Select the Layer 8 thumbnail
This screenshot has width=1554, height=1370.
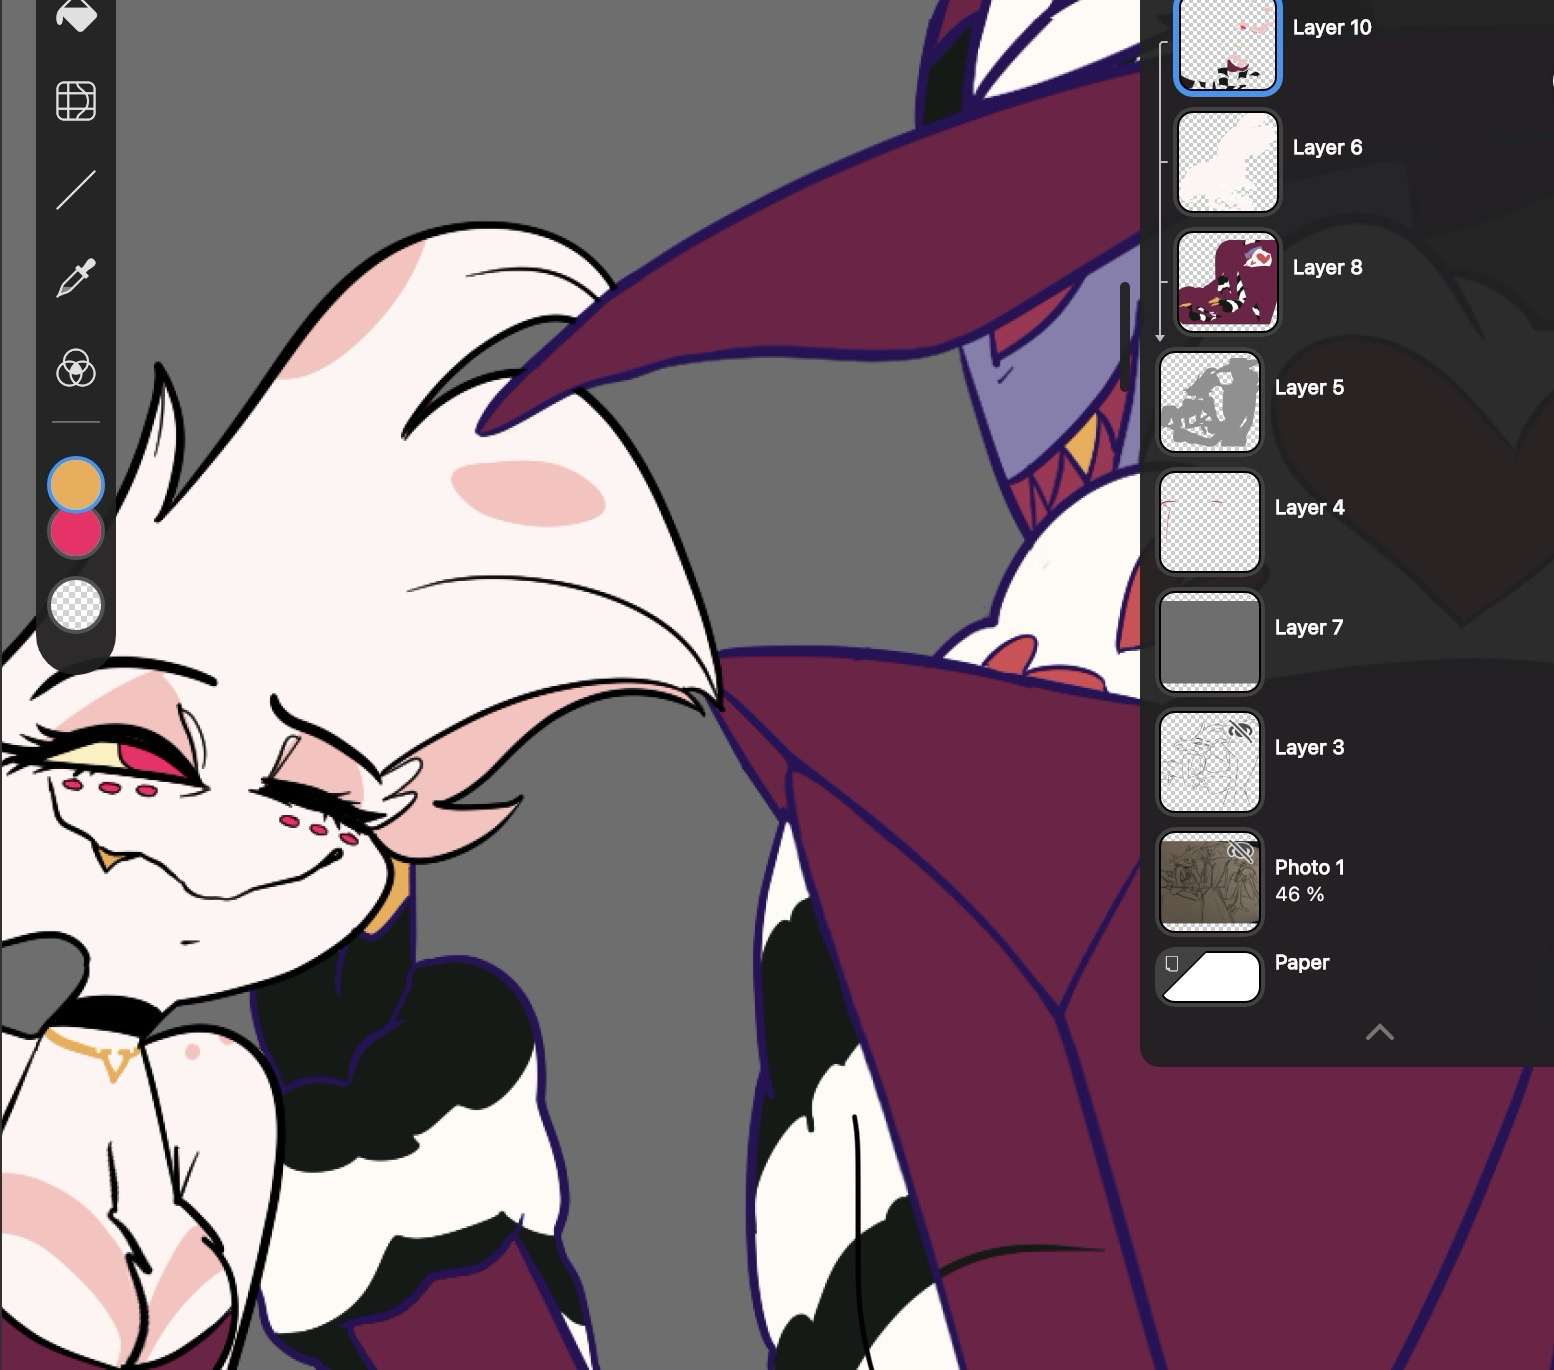coord(1227,282)
